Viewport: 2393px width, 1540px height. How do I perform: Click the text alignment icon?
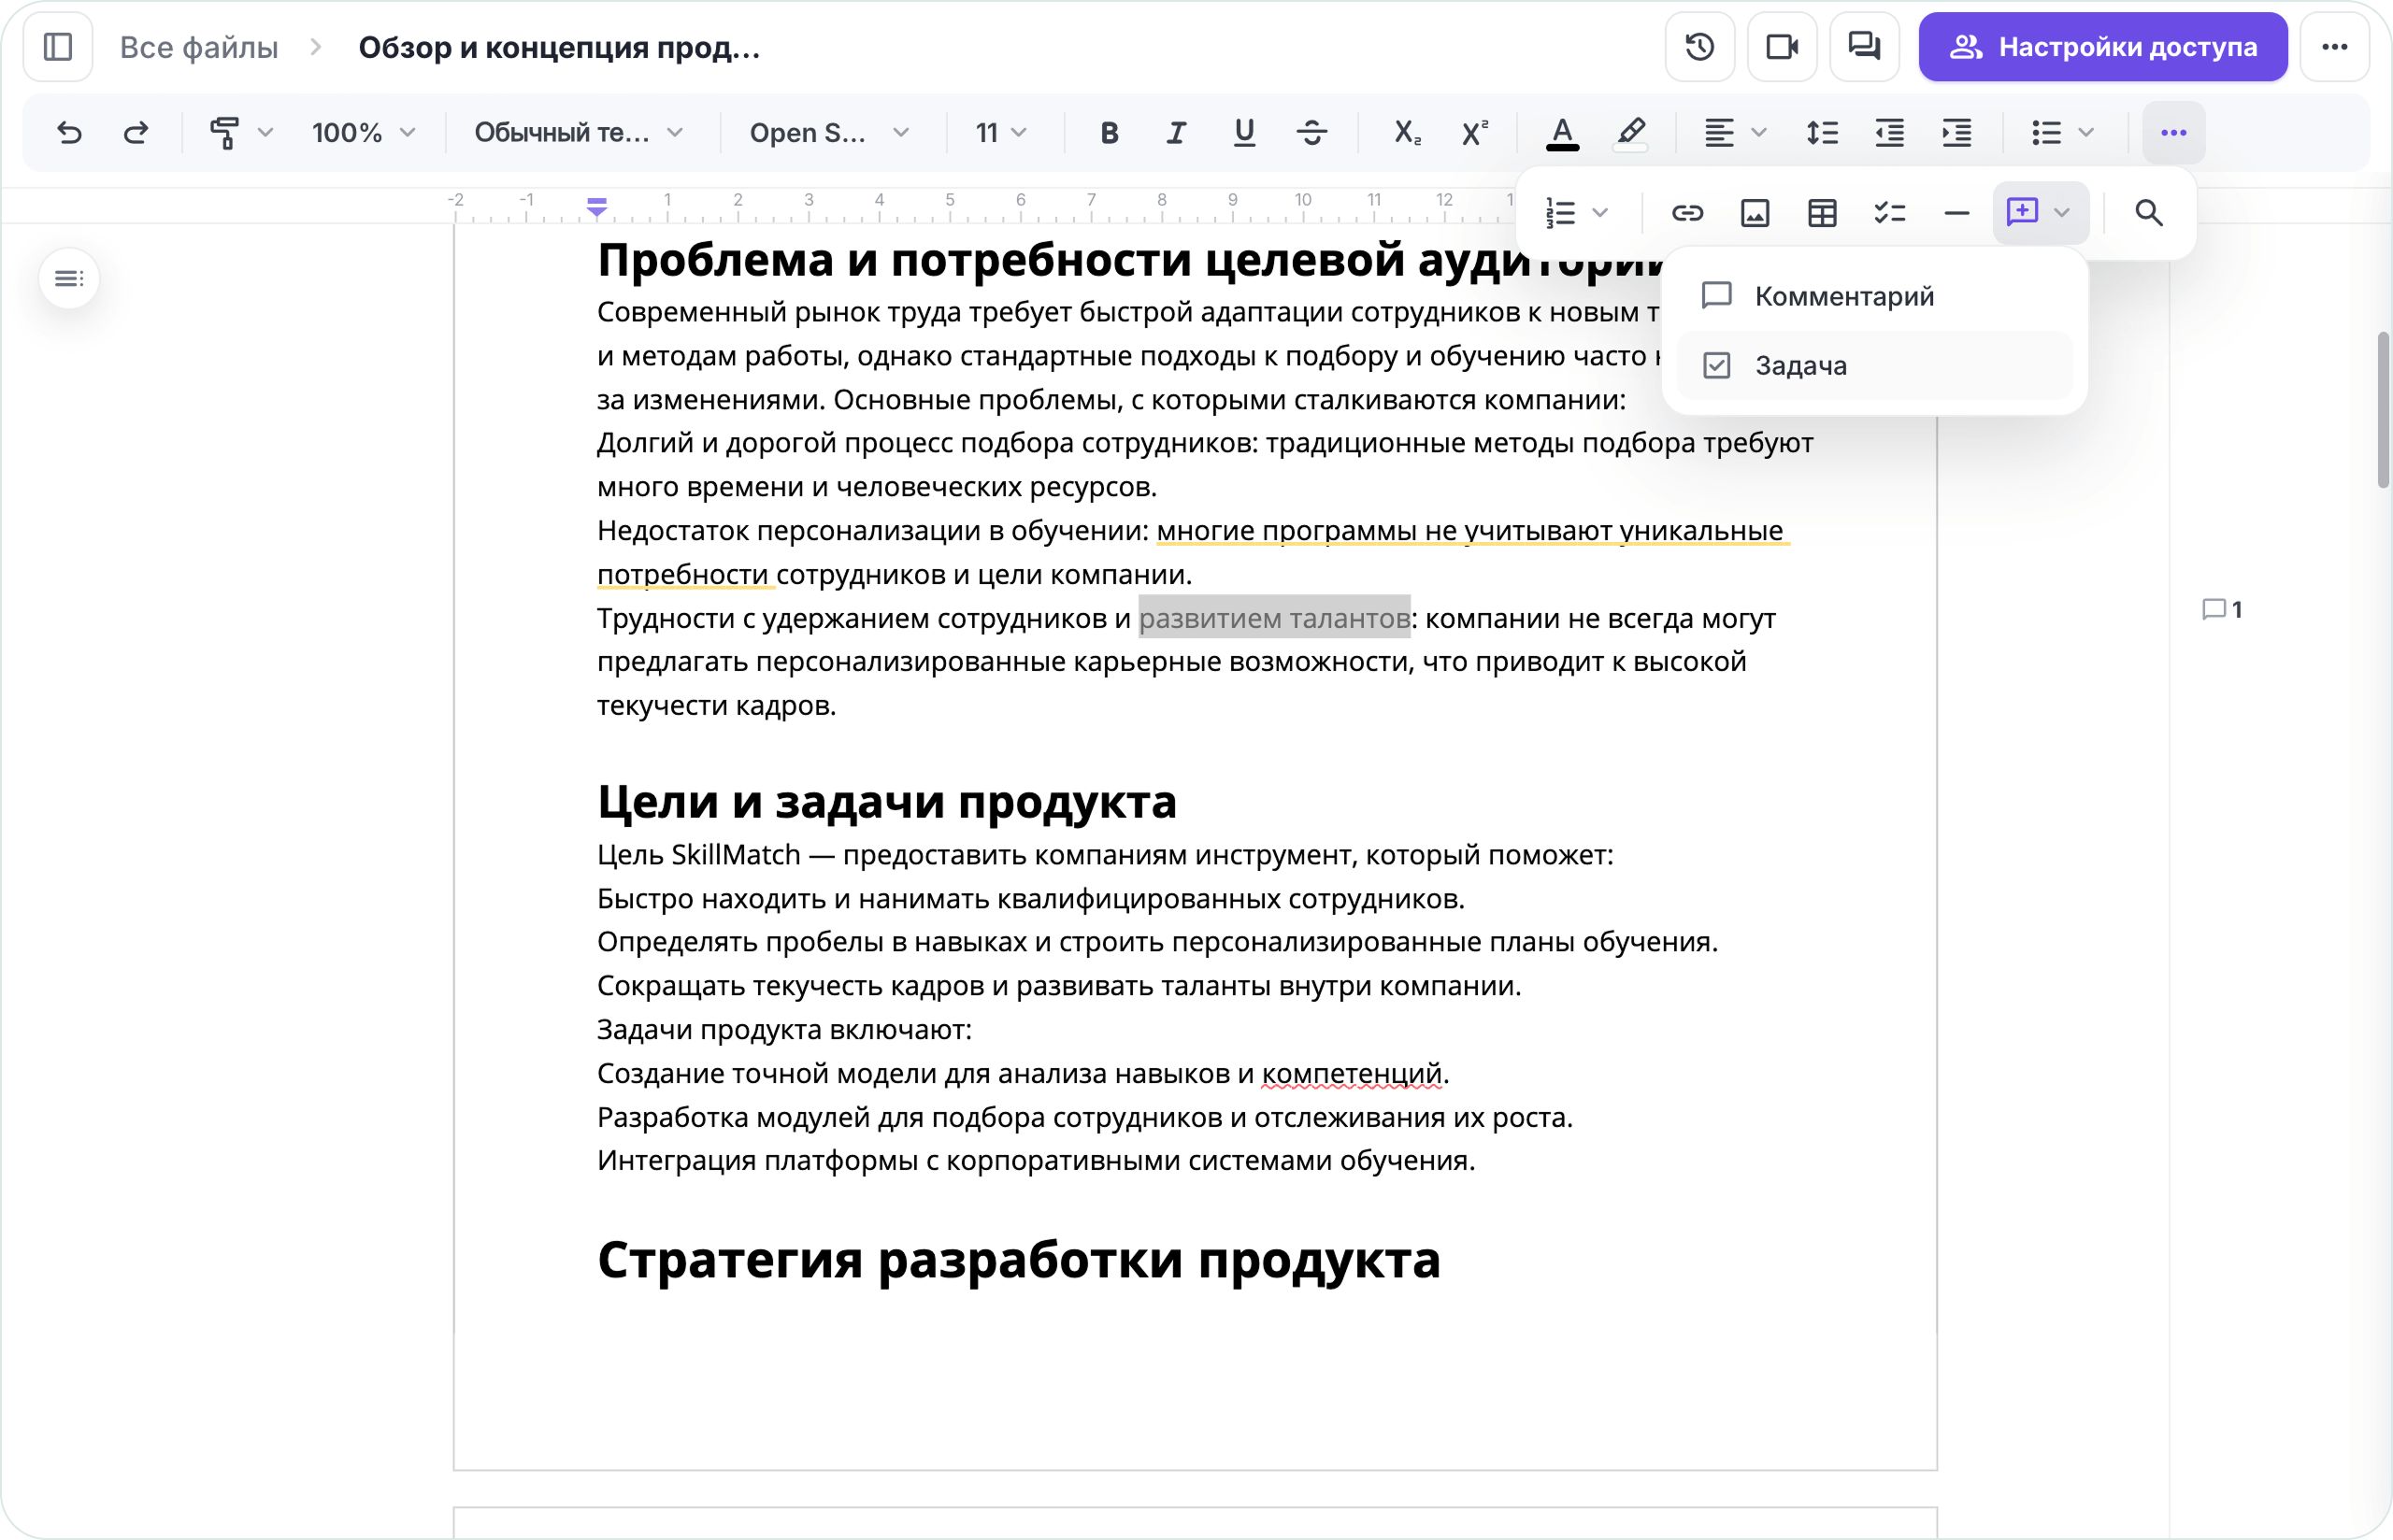(x=1719, y=132)
